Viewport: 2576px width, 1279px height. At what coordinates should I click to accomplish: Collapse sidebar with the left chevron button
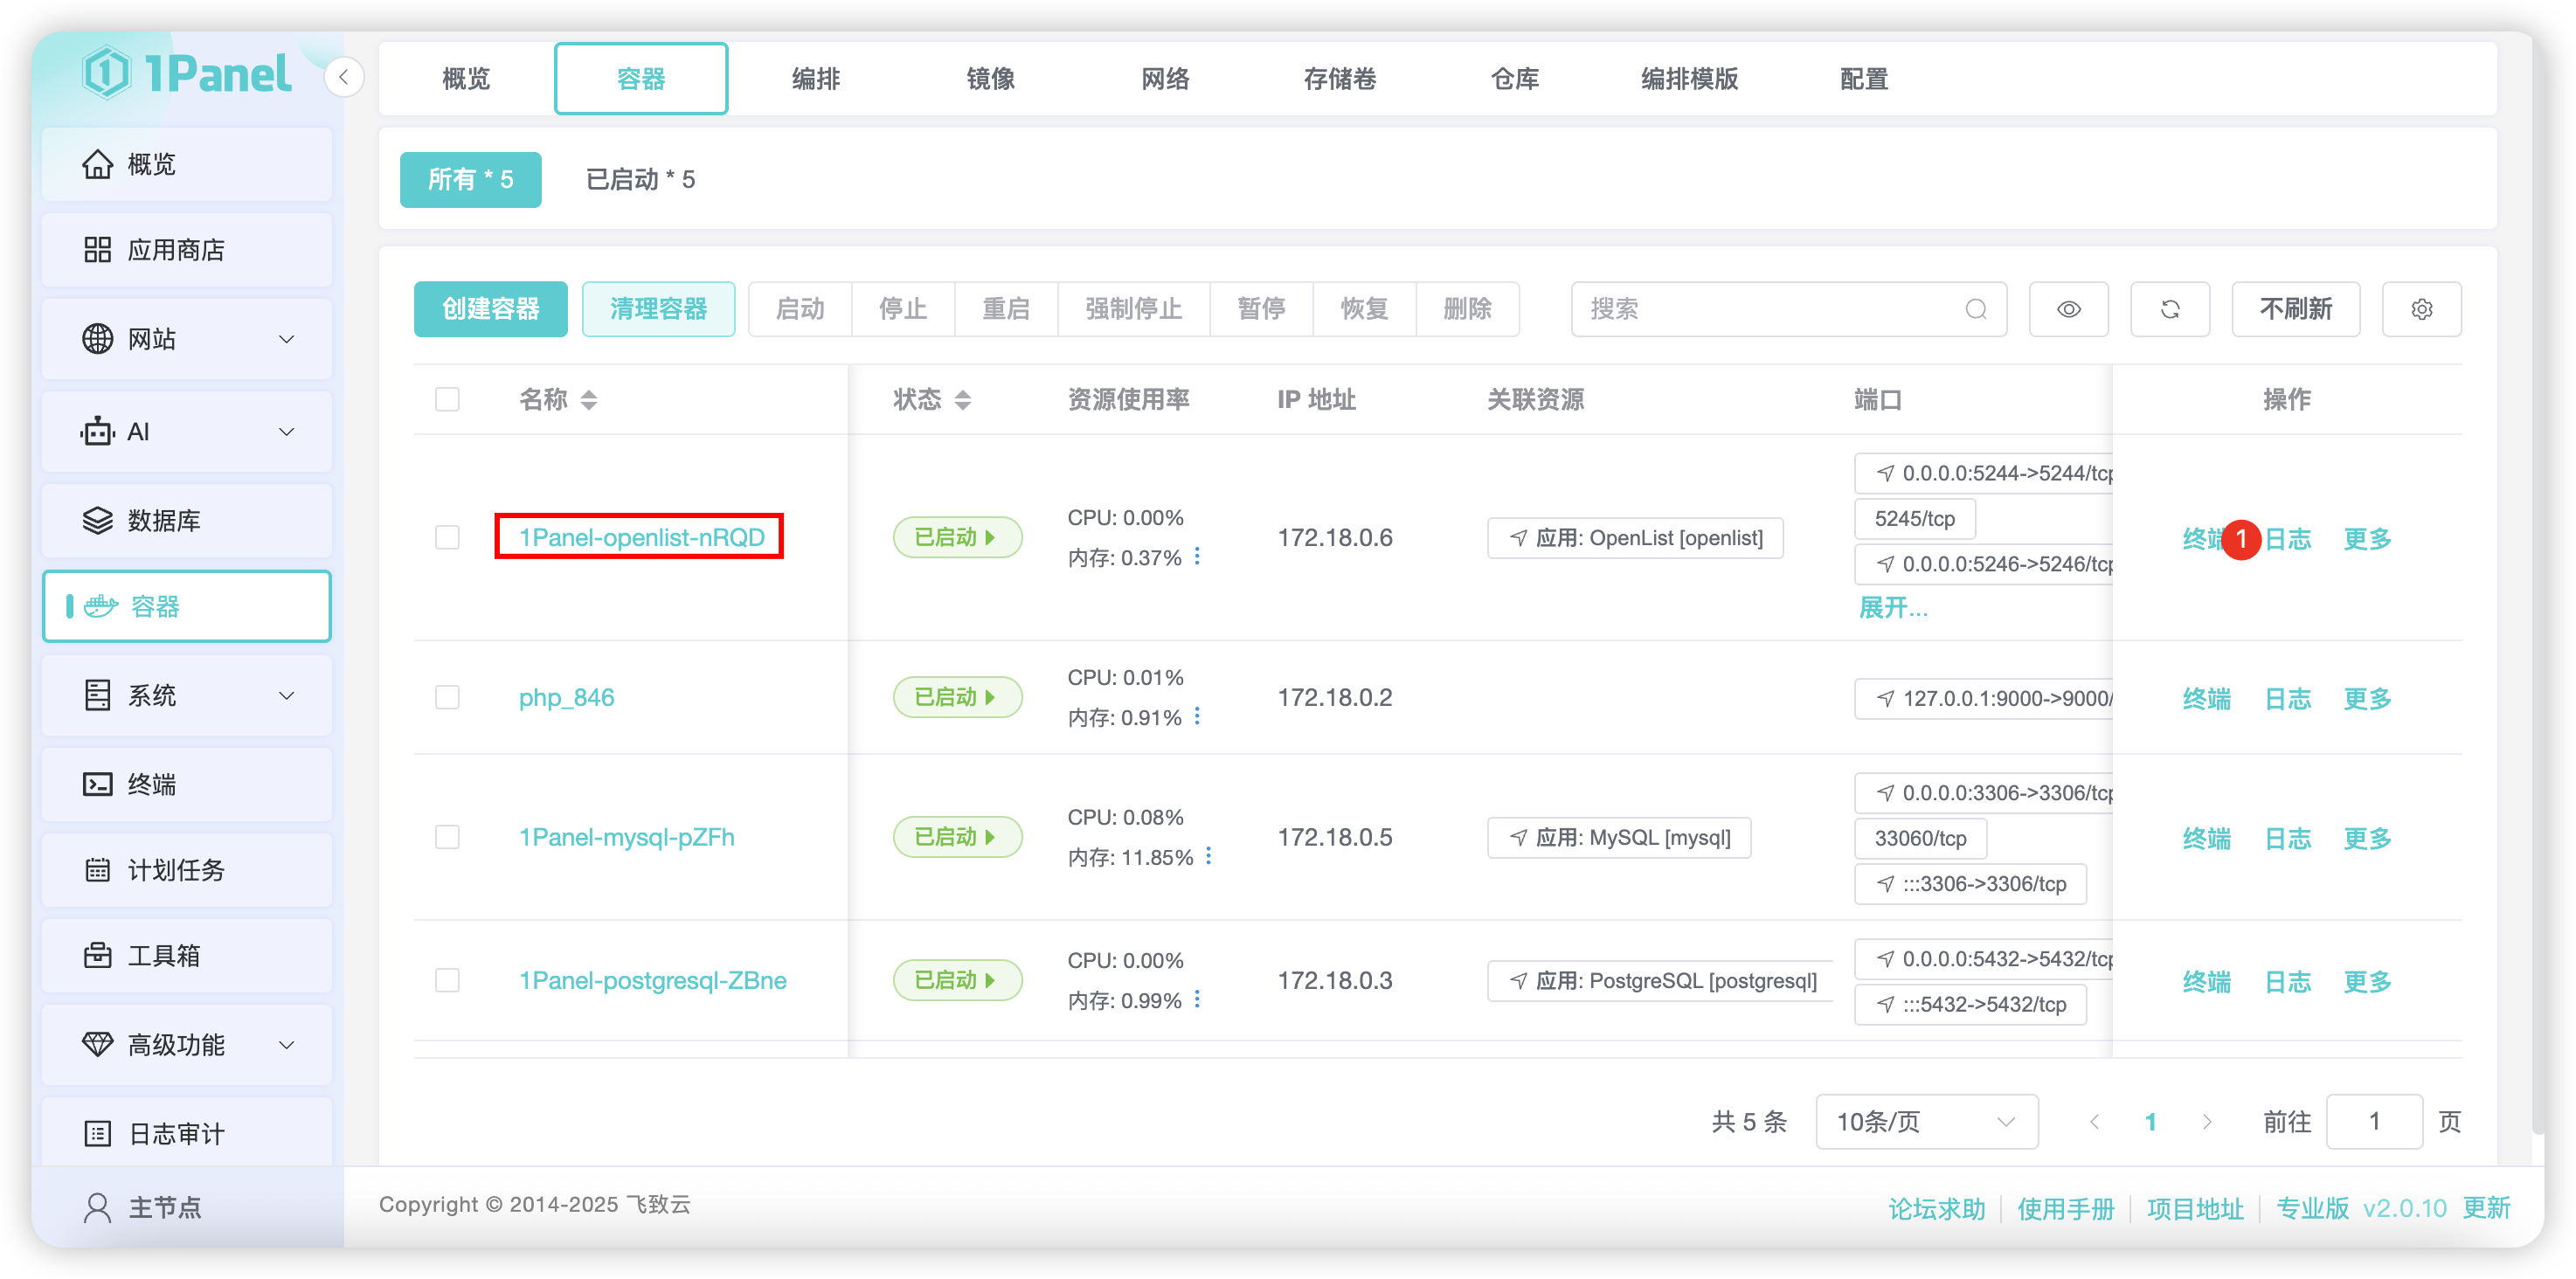pyautogui.click(x=343, y=77)
